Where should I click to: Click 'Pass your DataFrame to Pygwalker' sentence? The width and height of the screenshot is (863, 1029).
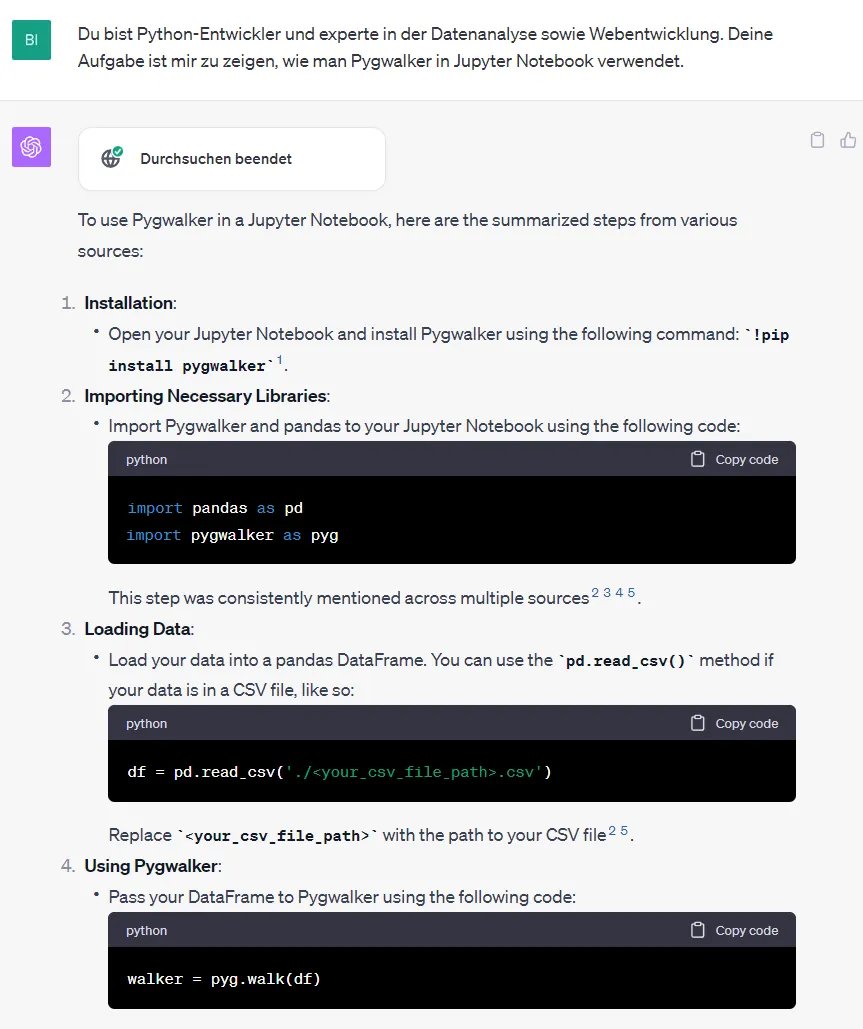pos(342,897)
